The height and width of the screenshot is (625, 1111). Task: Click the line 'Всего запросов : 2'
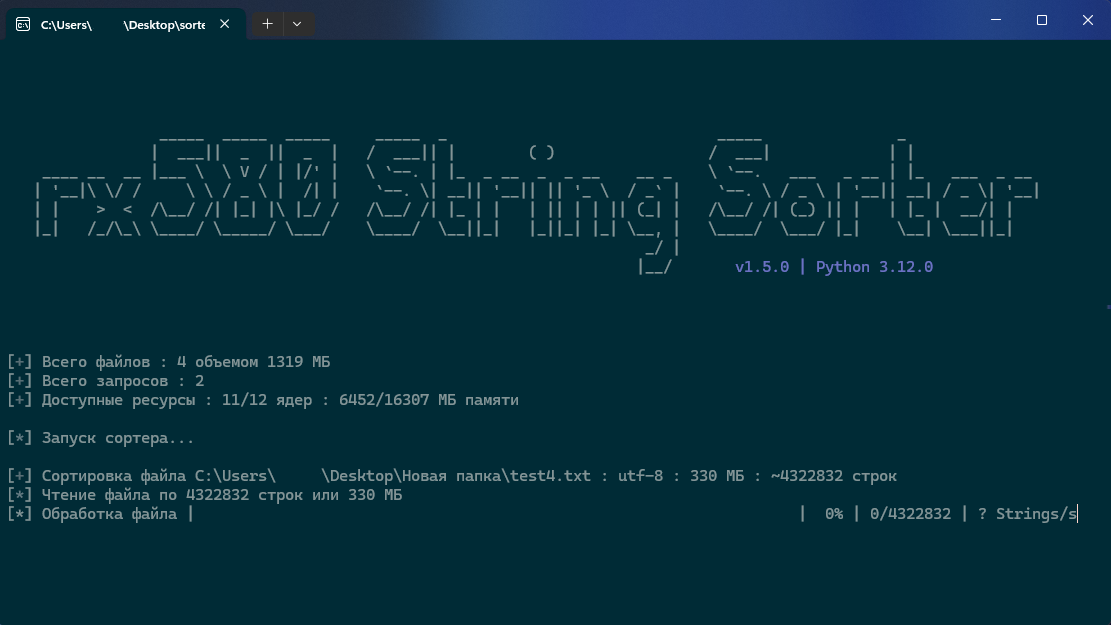[106, 381]
